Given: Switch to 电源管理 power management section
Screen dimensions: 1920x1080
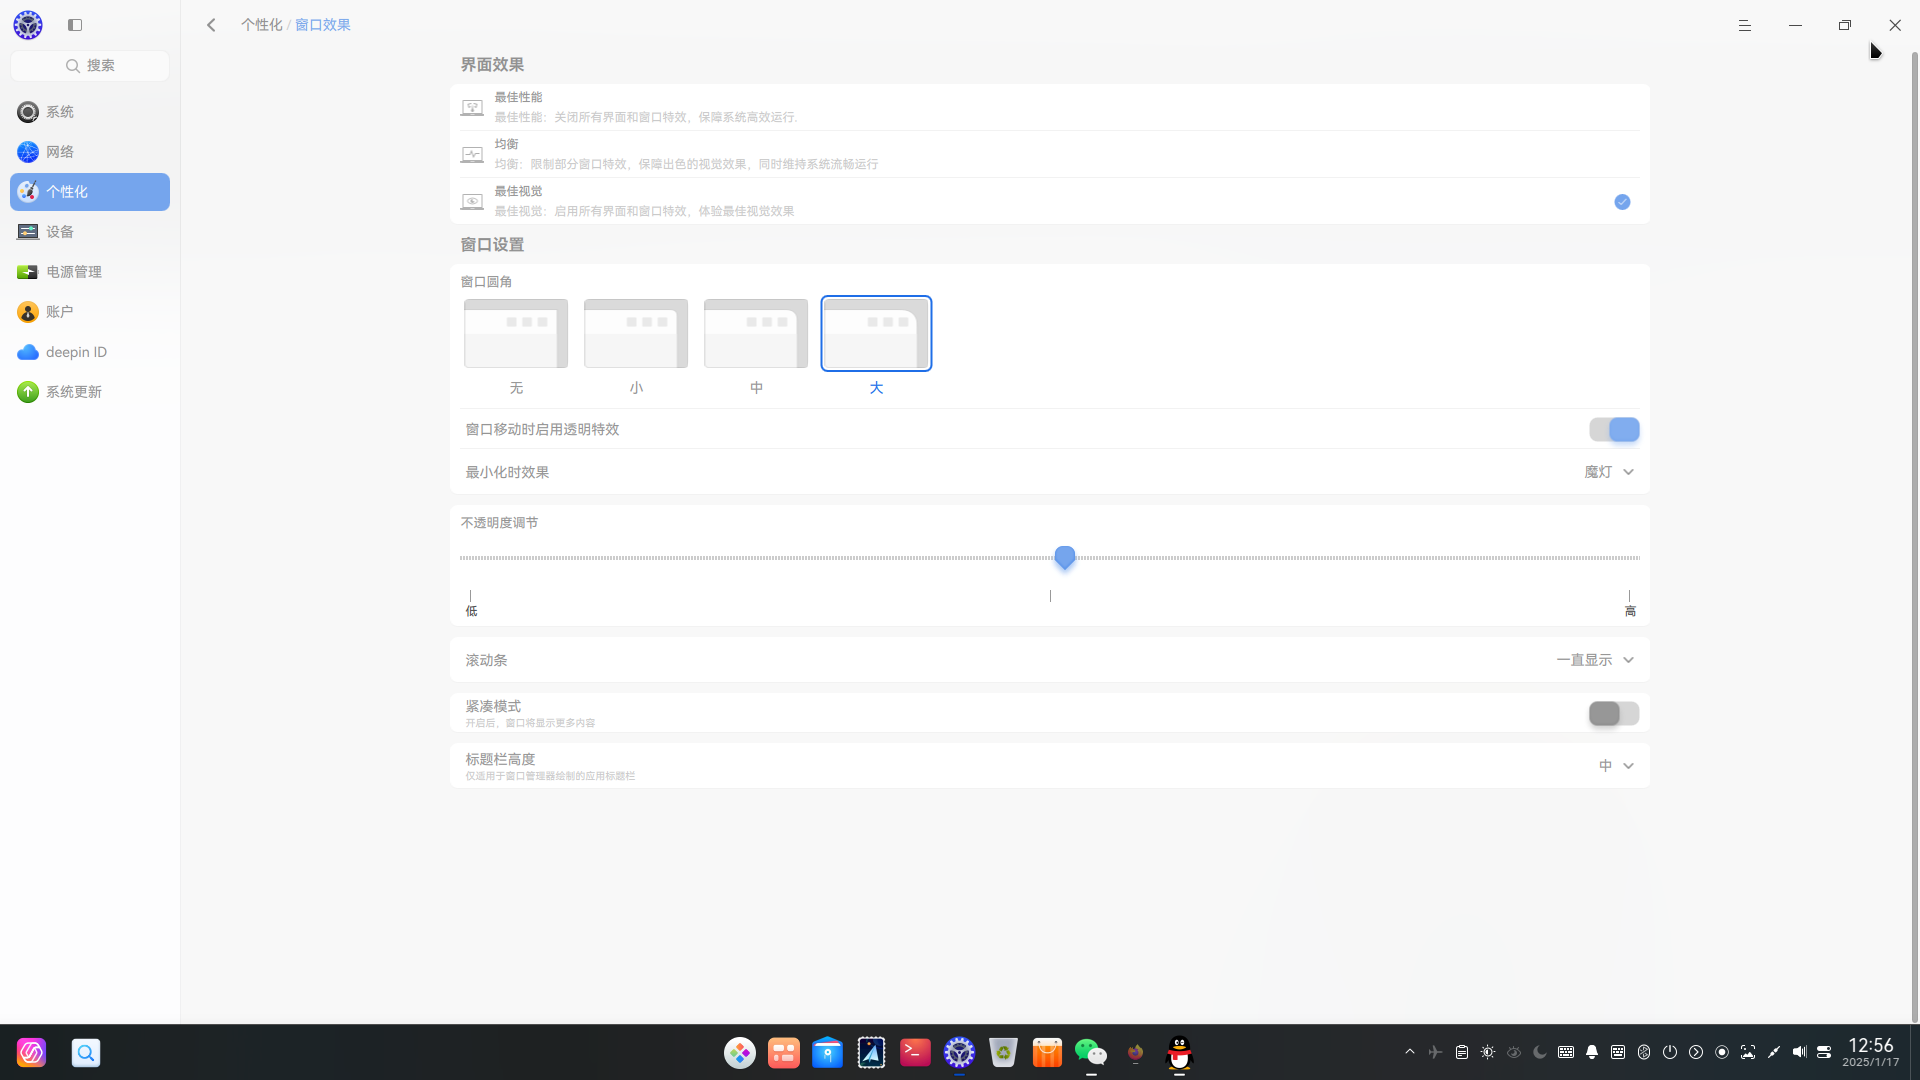Looking at the screenshot, I should 74,272.
